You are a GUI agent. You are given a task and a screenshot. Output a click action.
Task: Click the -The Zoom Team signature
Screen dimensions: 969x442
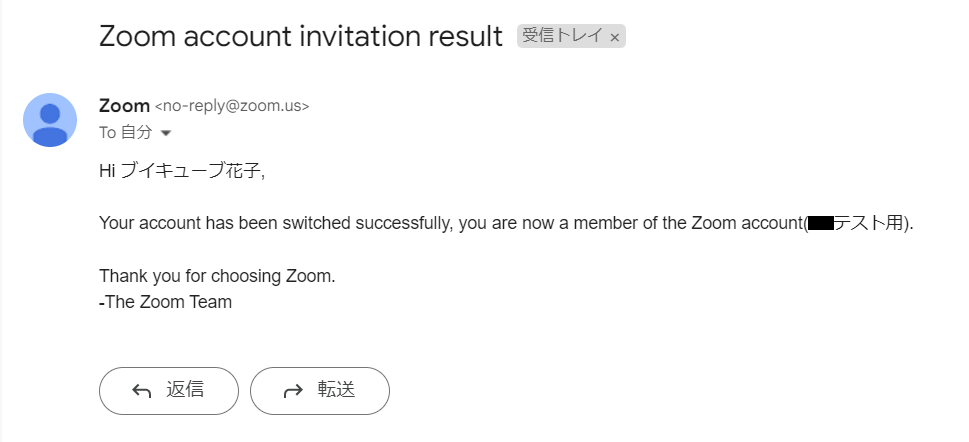coord(166,302)
